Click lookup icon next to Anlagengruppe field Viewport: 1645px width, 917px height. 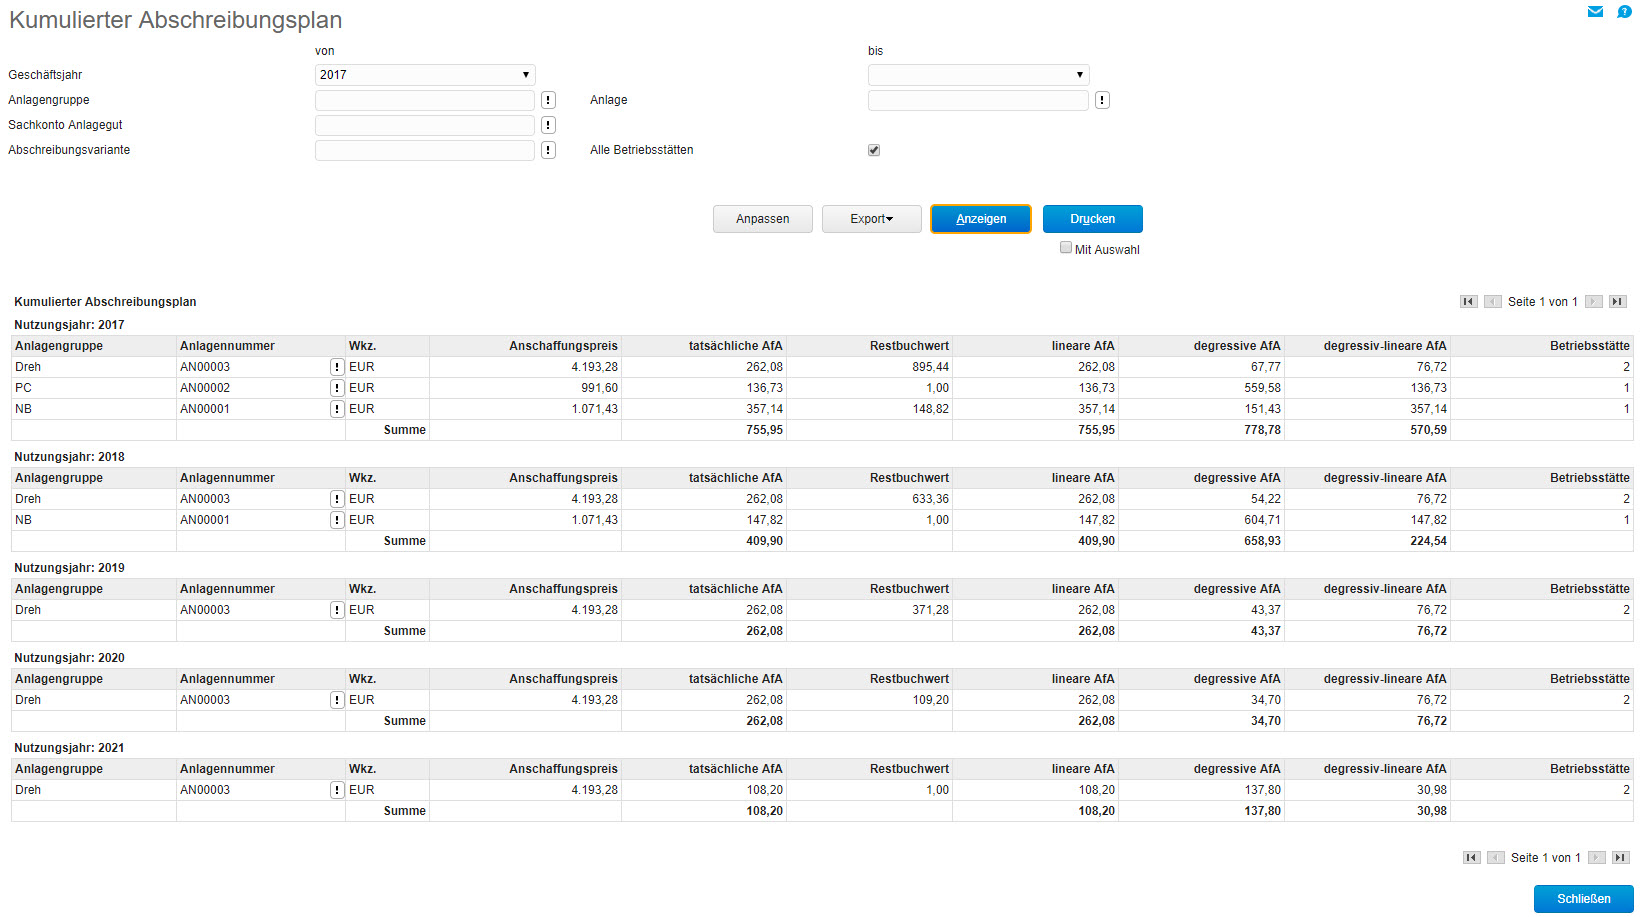coord(548,100)
